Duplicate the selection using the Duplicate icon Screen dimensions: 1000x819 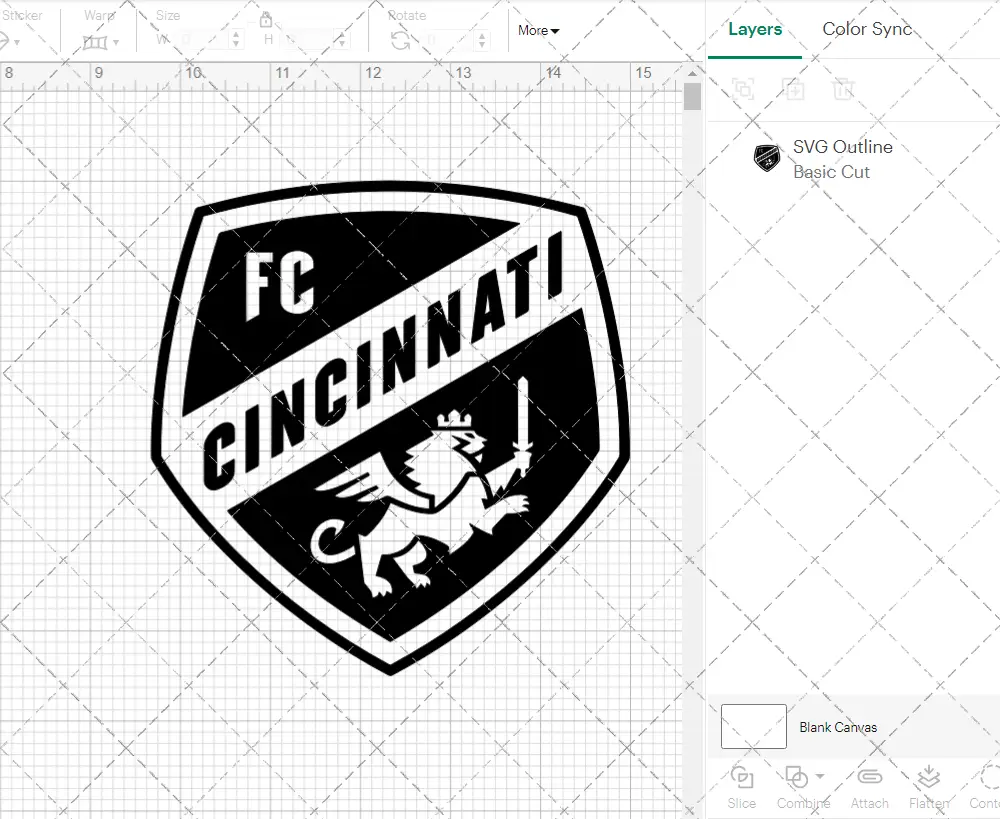tap(794, 89)
